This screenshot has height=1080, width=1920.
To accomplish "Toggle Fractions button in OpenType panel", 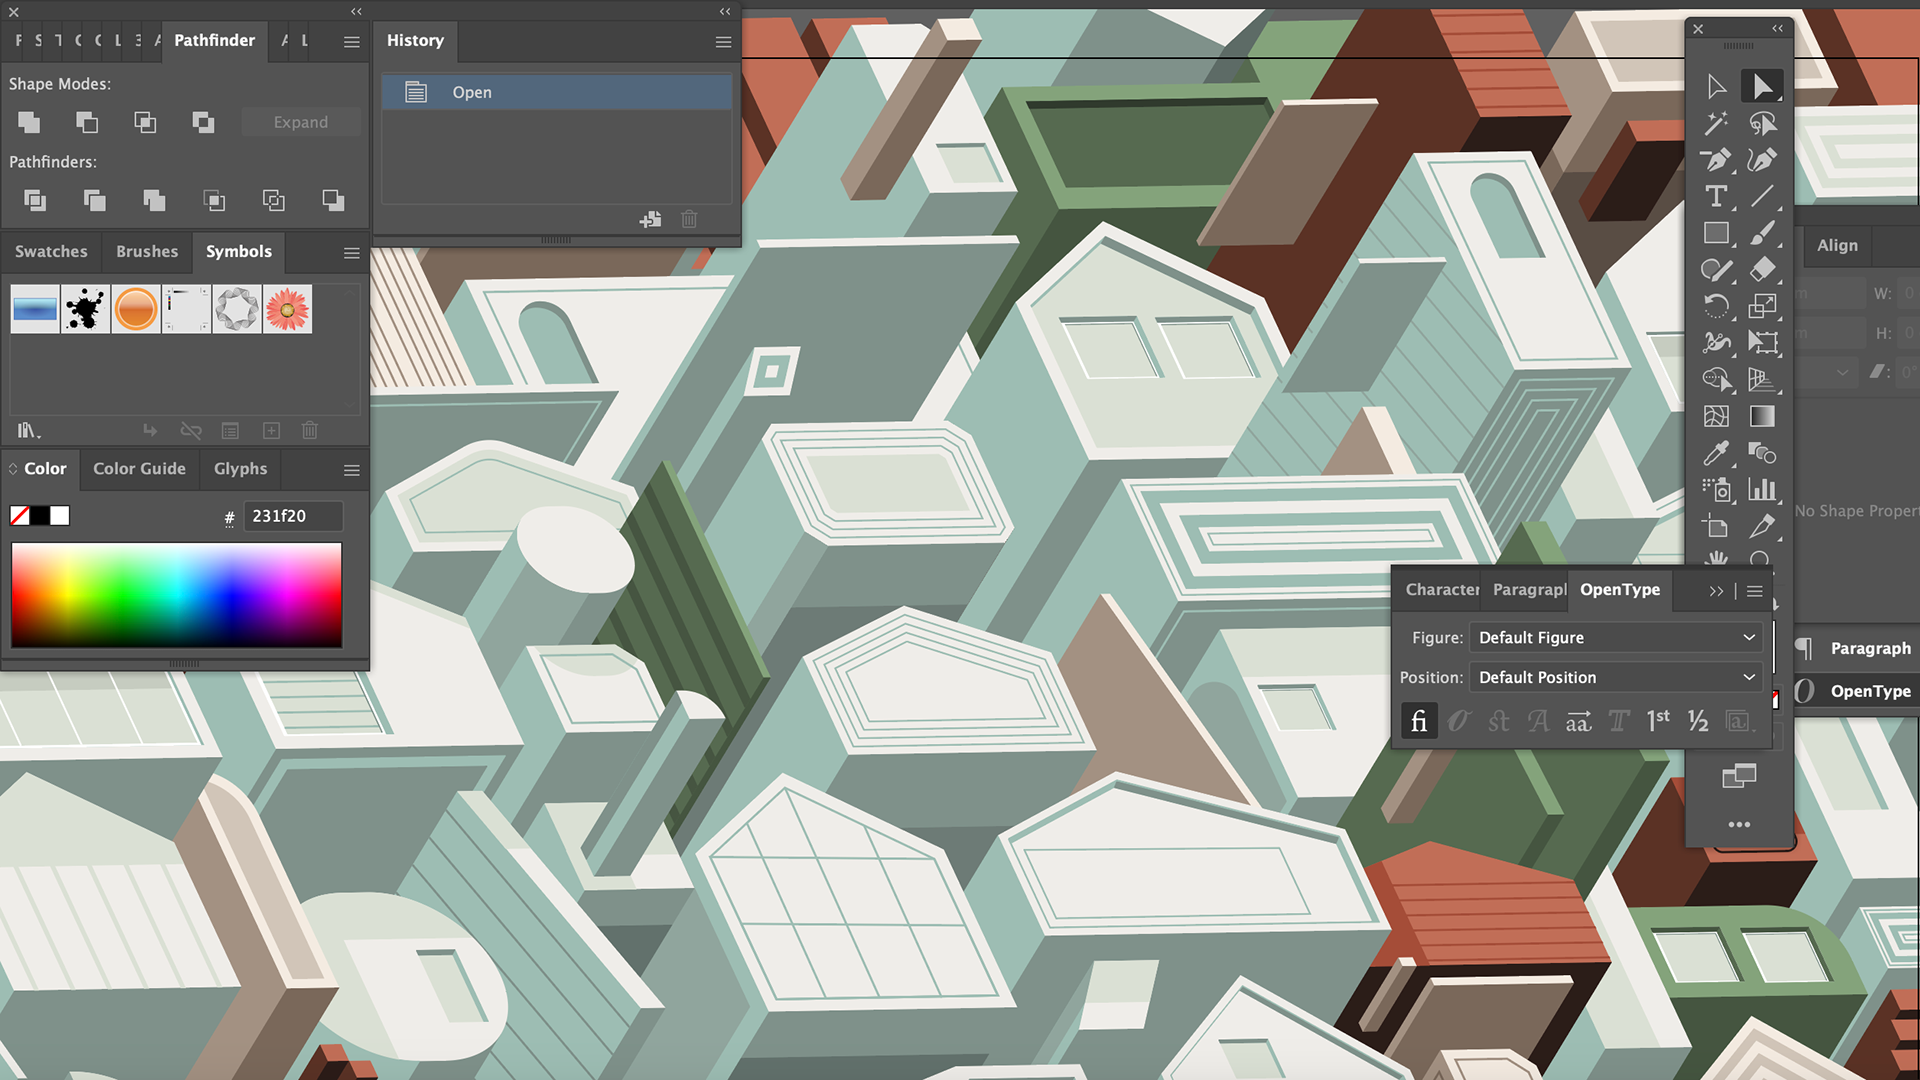I will [1698, 721].
